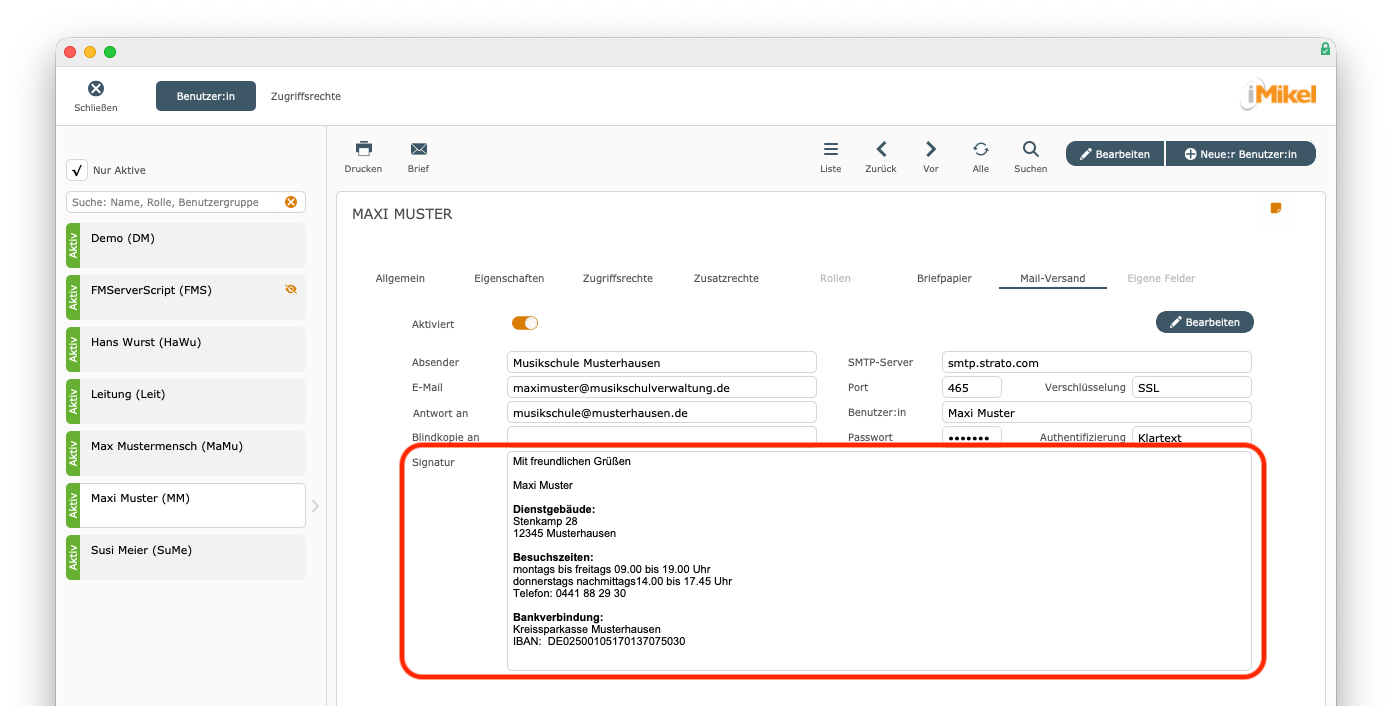This screenshot has height=706, width=1392.
Task: Click the Alle refresh icon
Action: coord(981,149)
